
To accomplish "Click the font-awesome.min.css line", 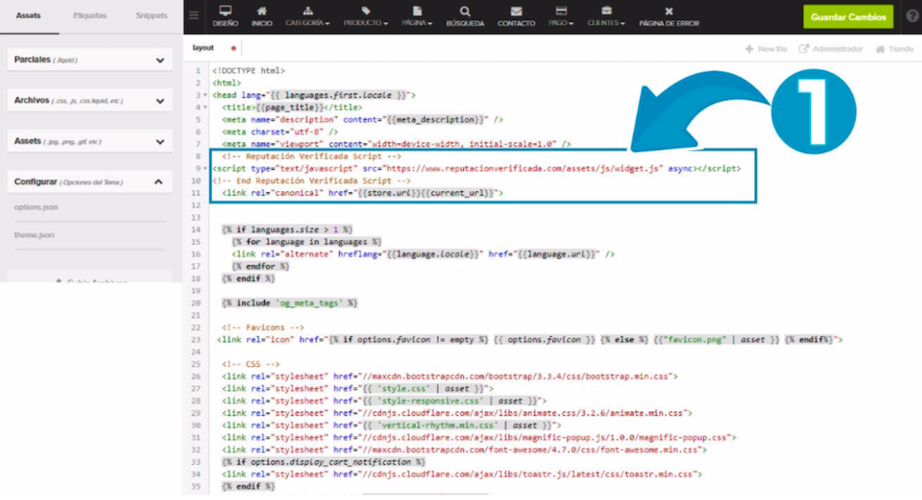I will (465, 450).
